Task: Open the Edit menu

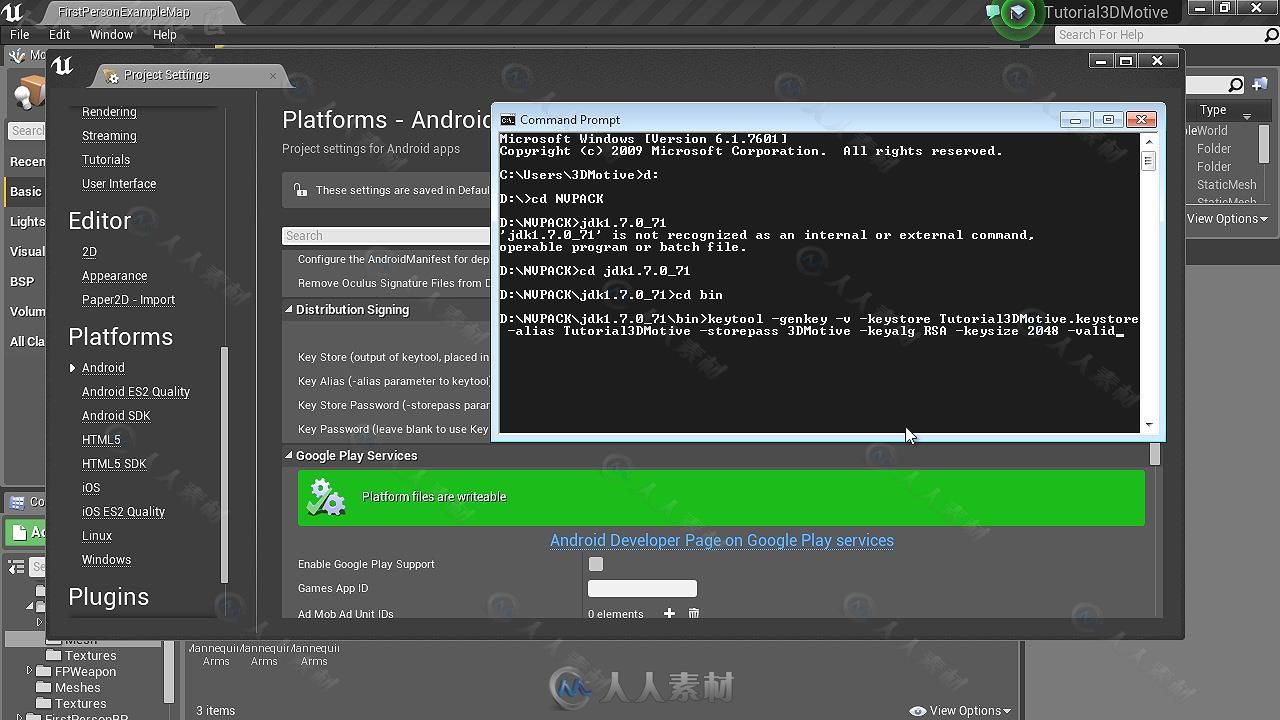Action: 60,34
